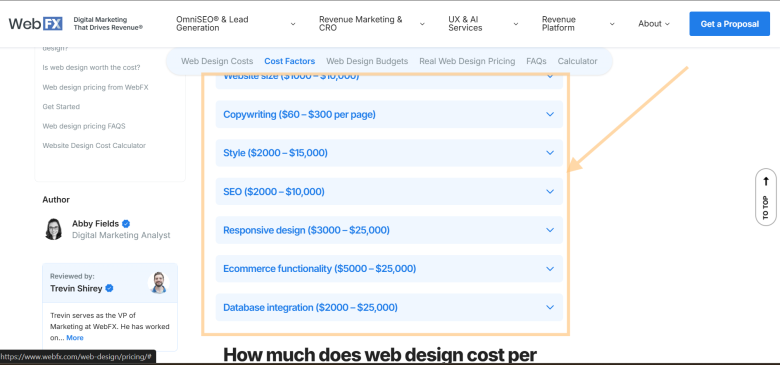Expand Style accordion chevron
780x365 pixels.
pyautogui.click(x=550, y=153)
